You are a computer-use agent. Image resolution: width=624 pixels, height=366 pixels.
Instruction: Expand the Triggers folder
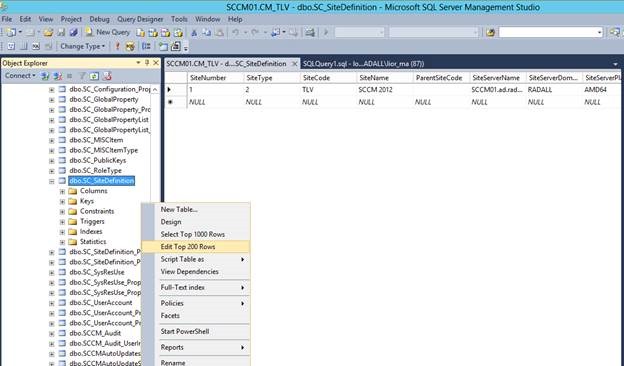click(x=62, y=222)
